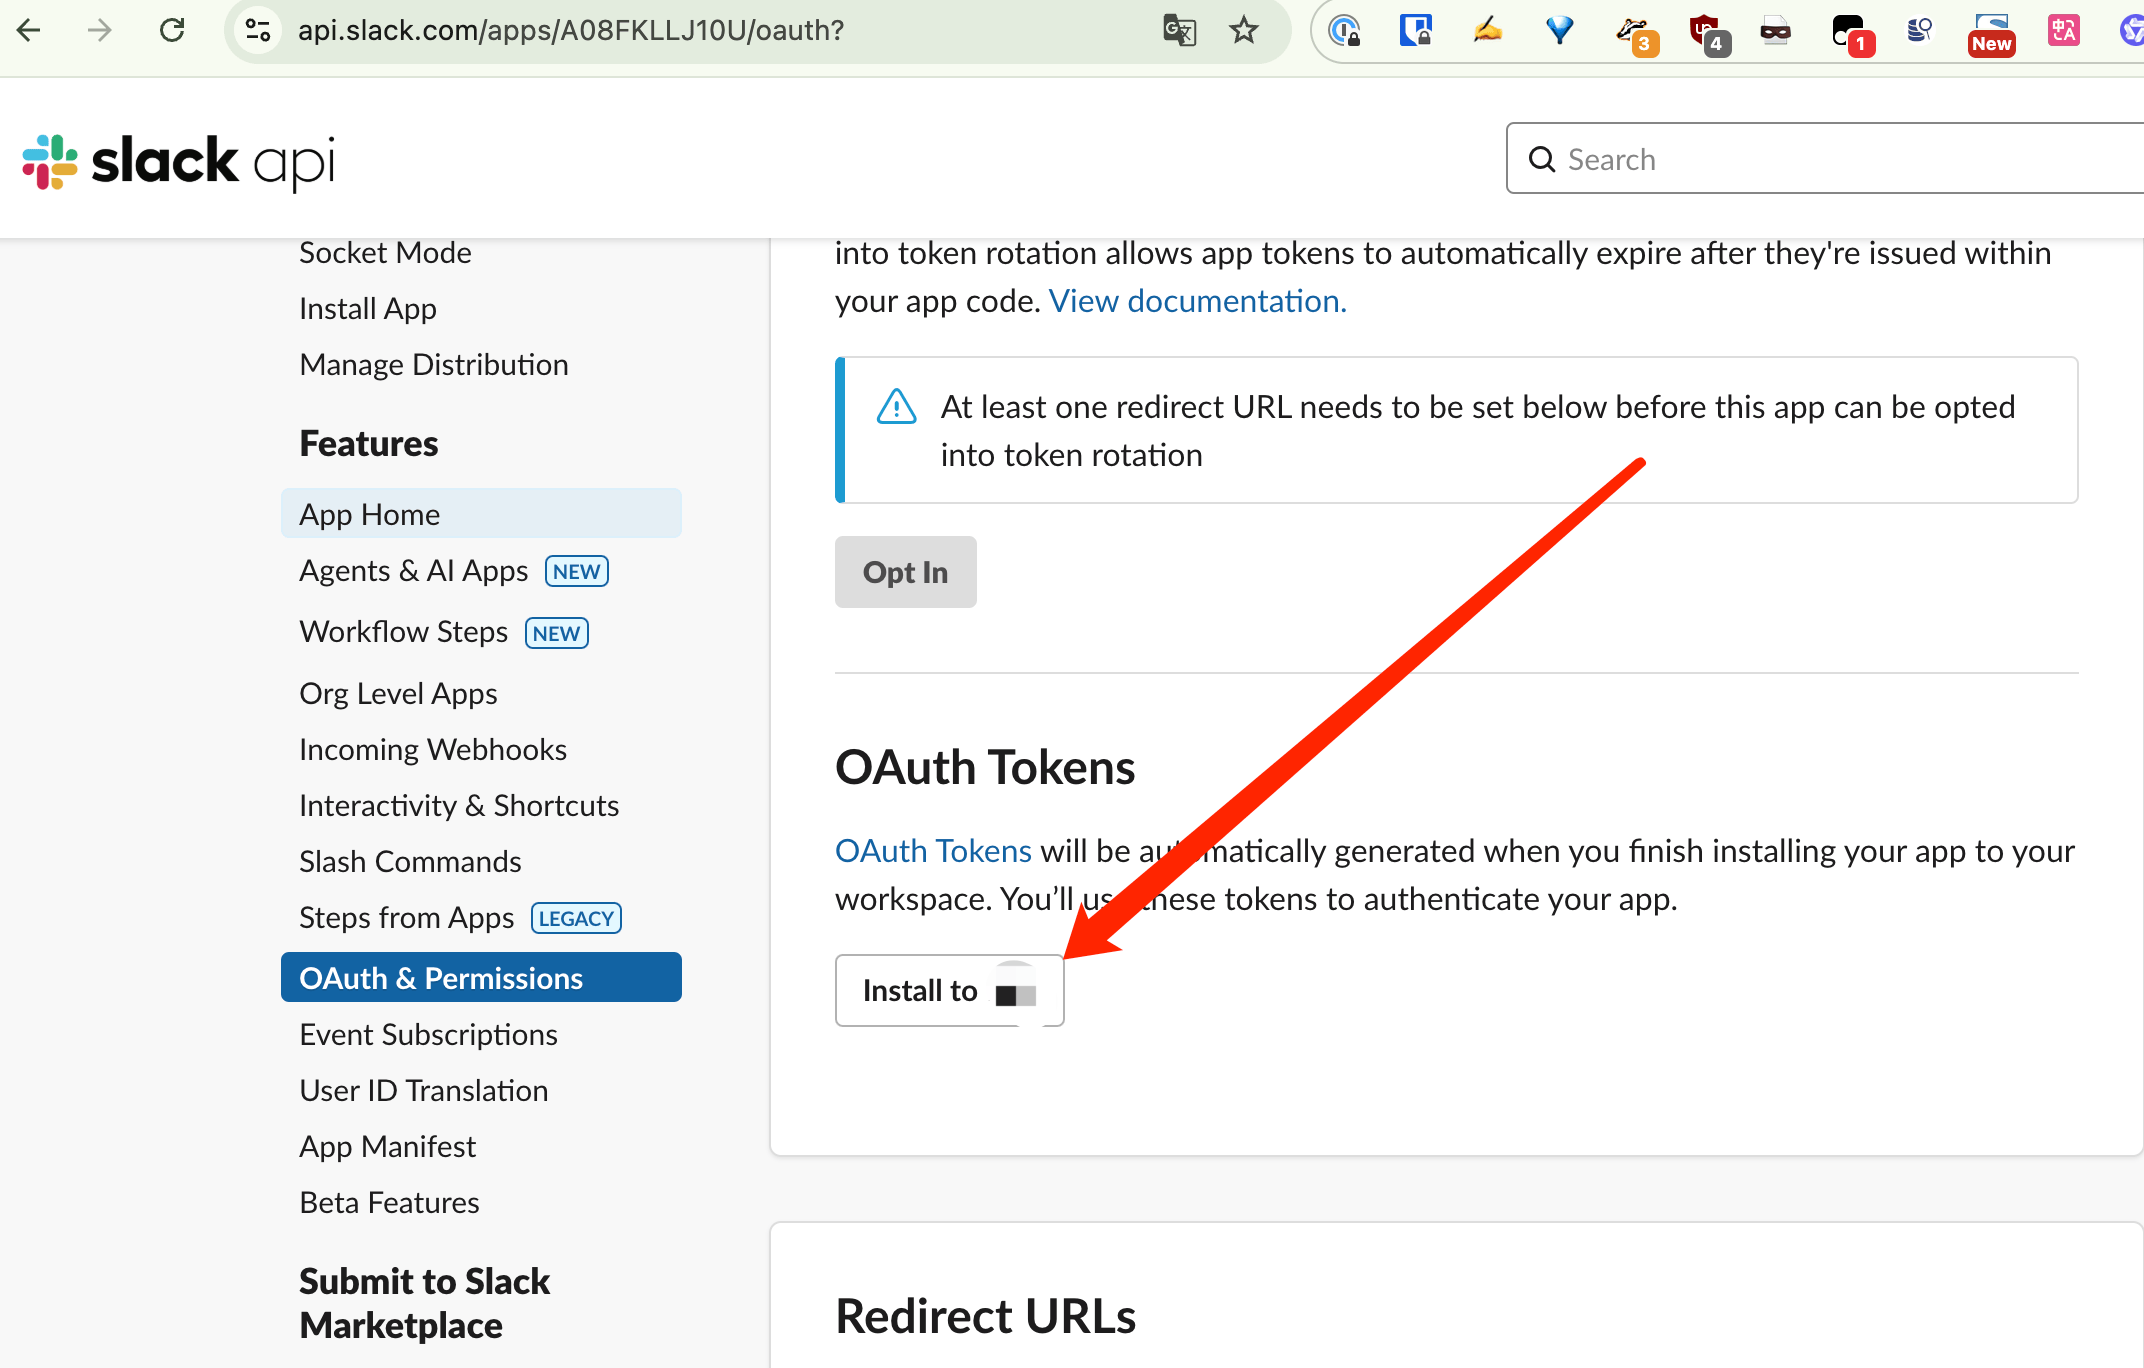Open Incoming Webhooks settings
2144x1368 pixels.
point(432,750)
